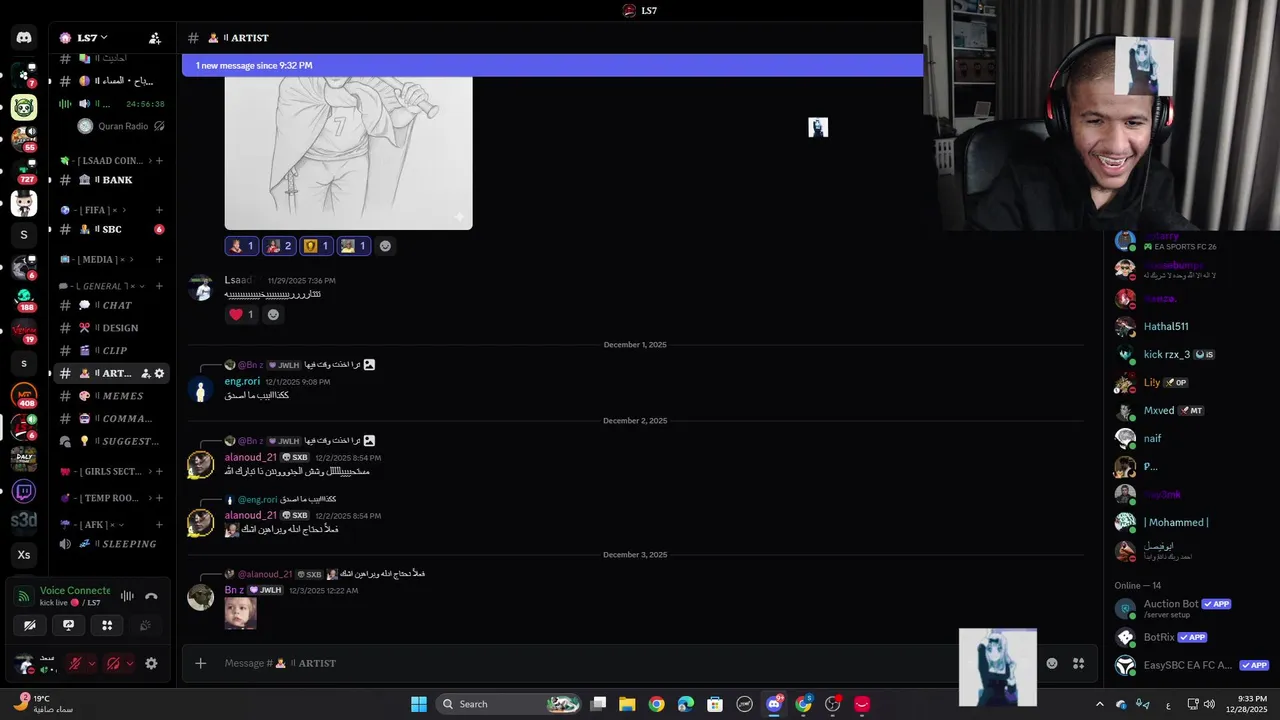Open Windows Start menu
This screenshot has height=720, width=1280.
click(x=419, y=704)
